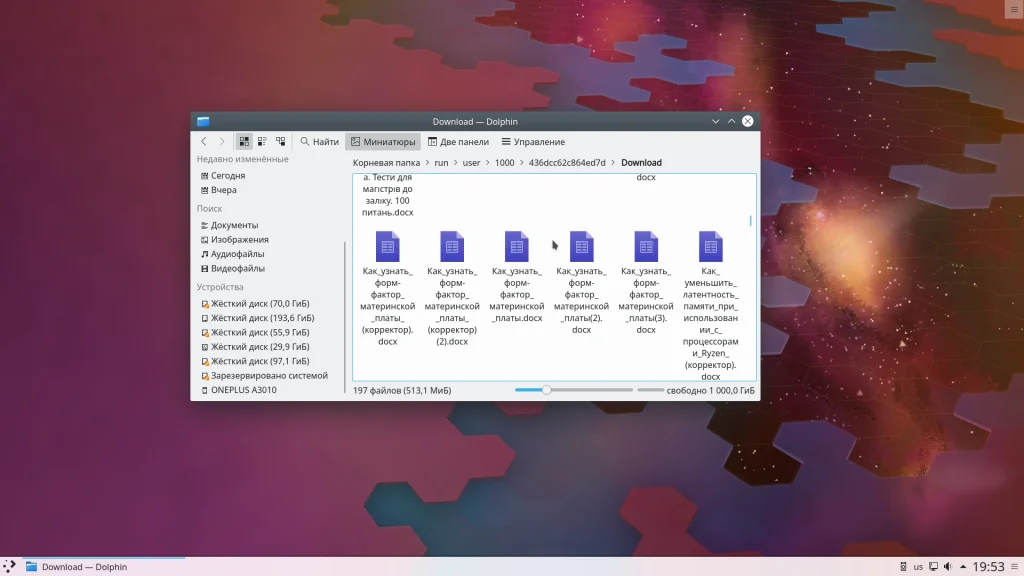Go to the 'user' breadcrumb folder
Image resolution: width=1024 pixels, height=576 pixels.
coord(472,162)
